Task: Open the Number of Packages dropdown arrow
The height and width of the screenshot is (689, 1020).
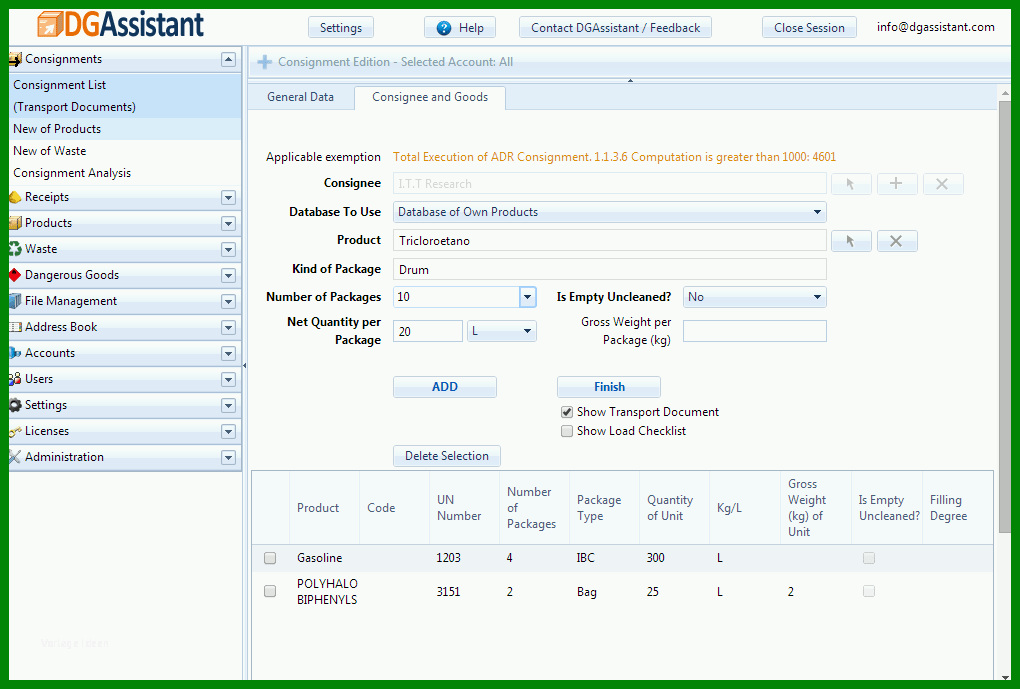Action: pyautogui.click(x=528, y=297)
